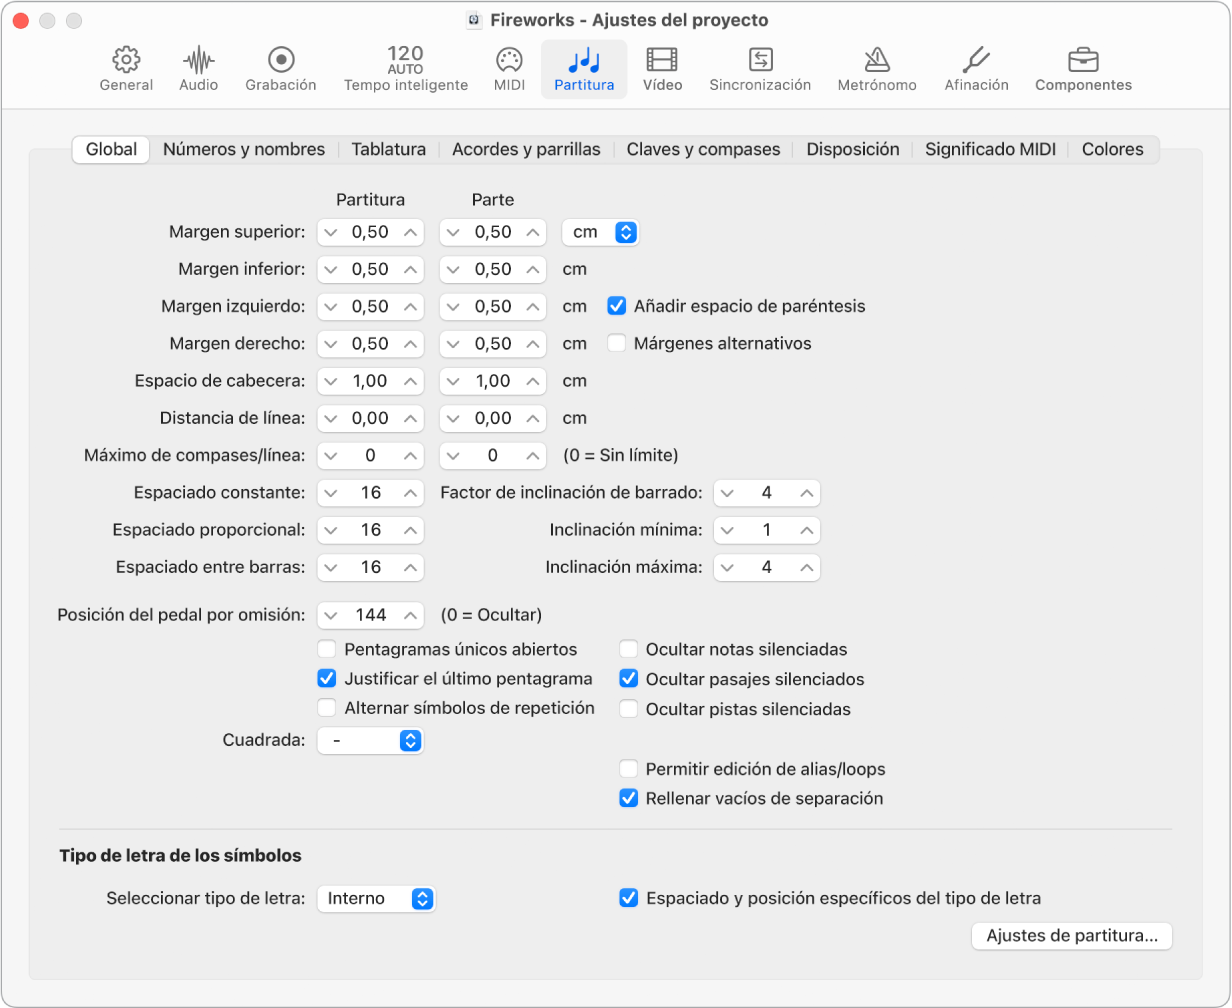The image size is (1232, 1008).
Task: Toggle Añadir espacio de paréntesis checkbox
Action: point(617,306)
